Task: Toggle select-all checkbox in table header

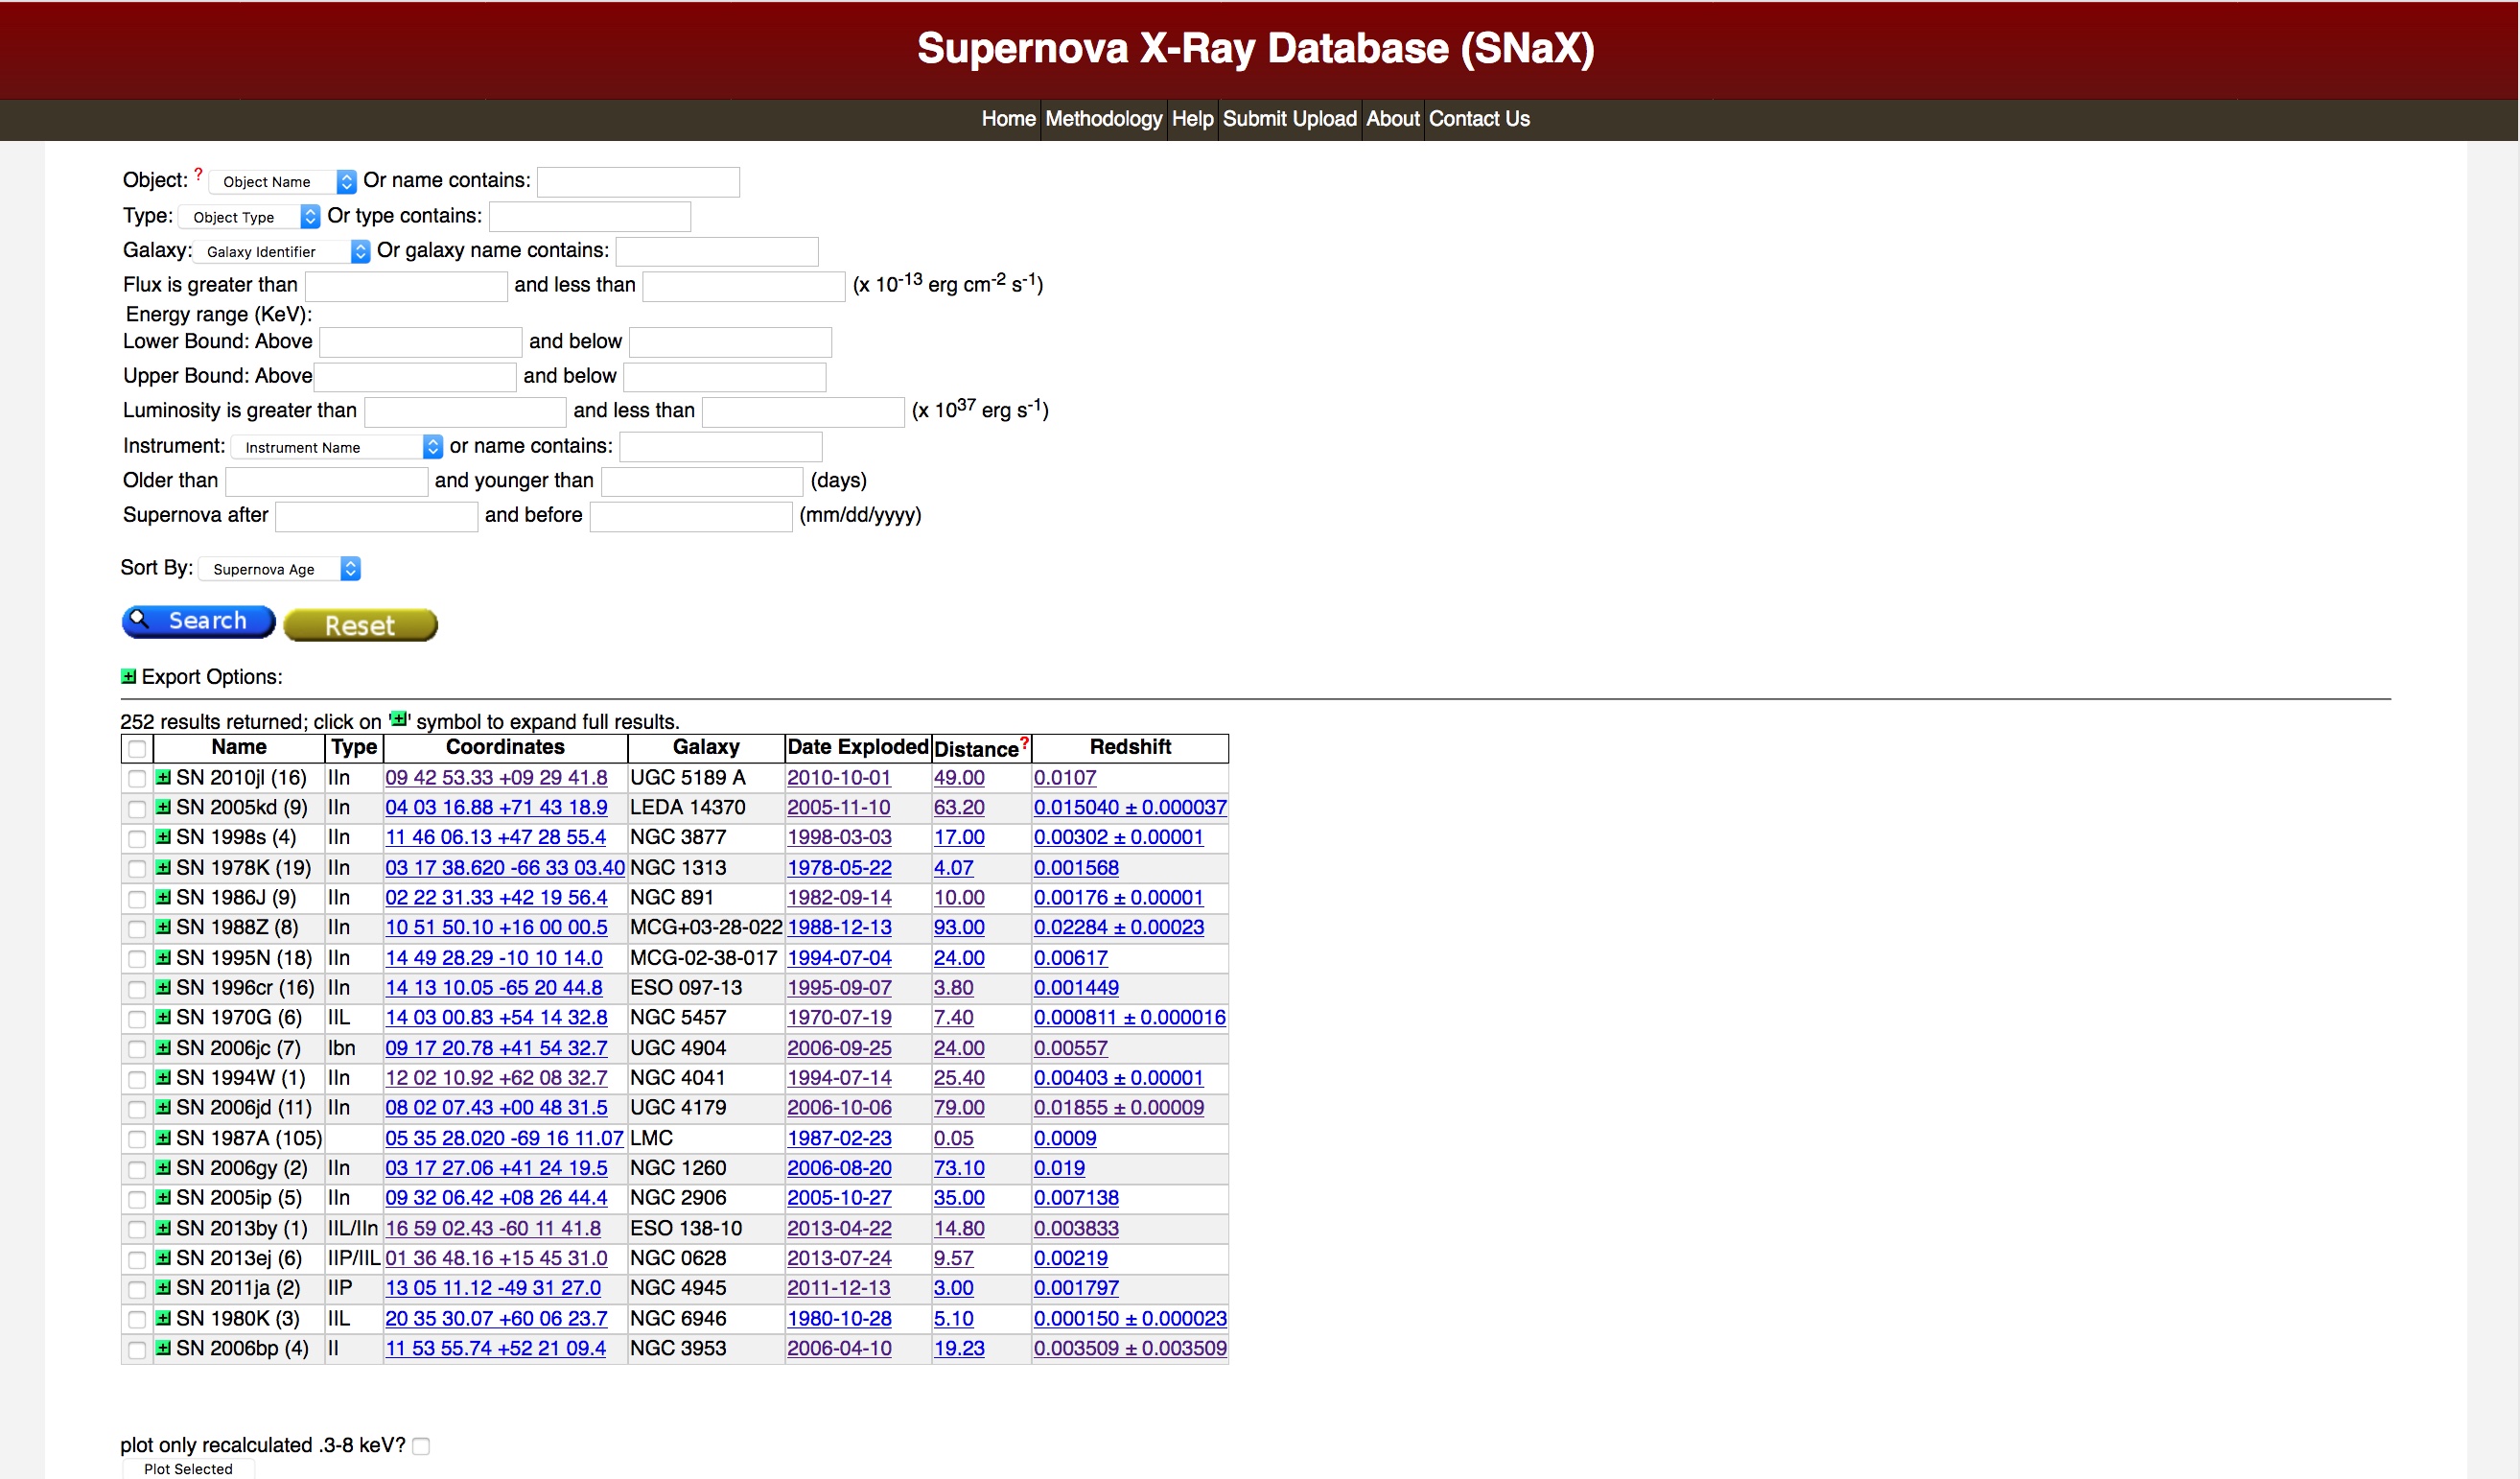Action: (x=137, y=748)
